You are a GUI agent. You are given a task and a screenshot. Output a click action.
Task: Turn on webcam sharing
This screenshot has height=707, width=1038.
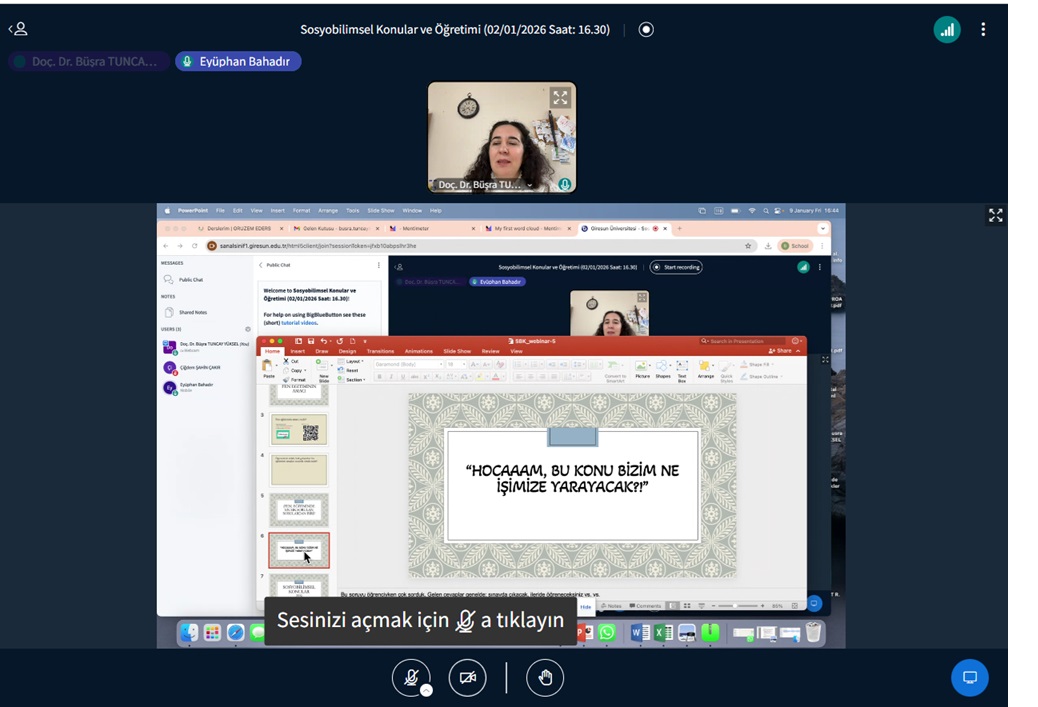[x=467, y=678]
